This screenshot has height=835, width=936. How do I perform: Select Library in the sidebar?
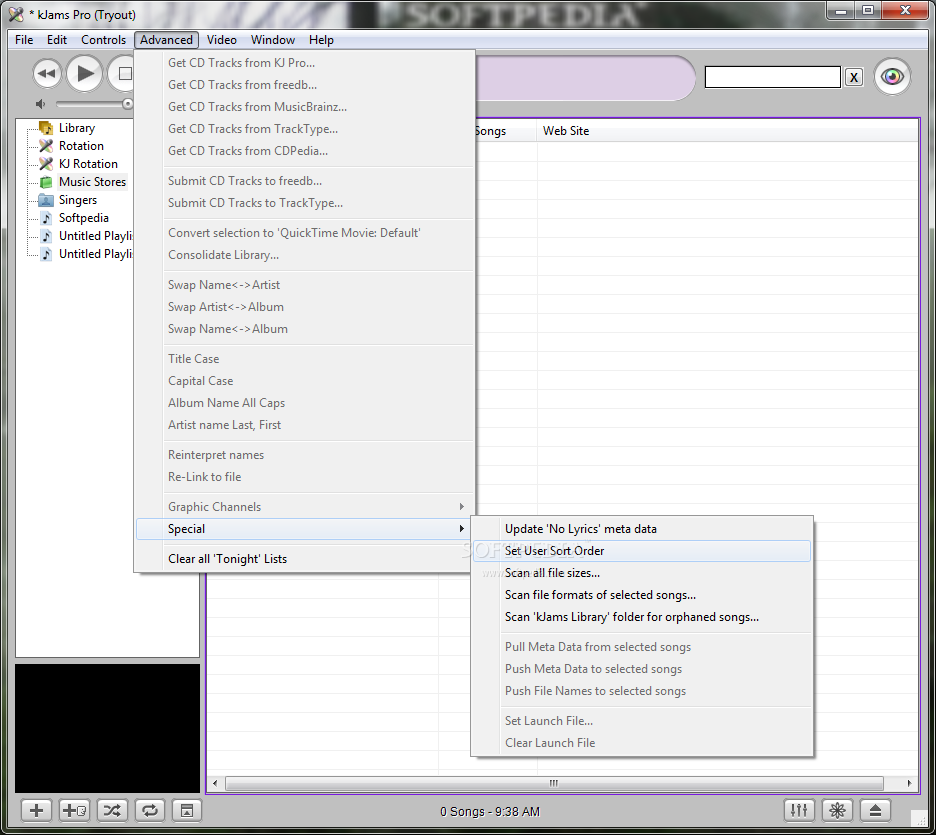77,128
